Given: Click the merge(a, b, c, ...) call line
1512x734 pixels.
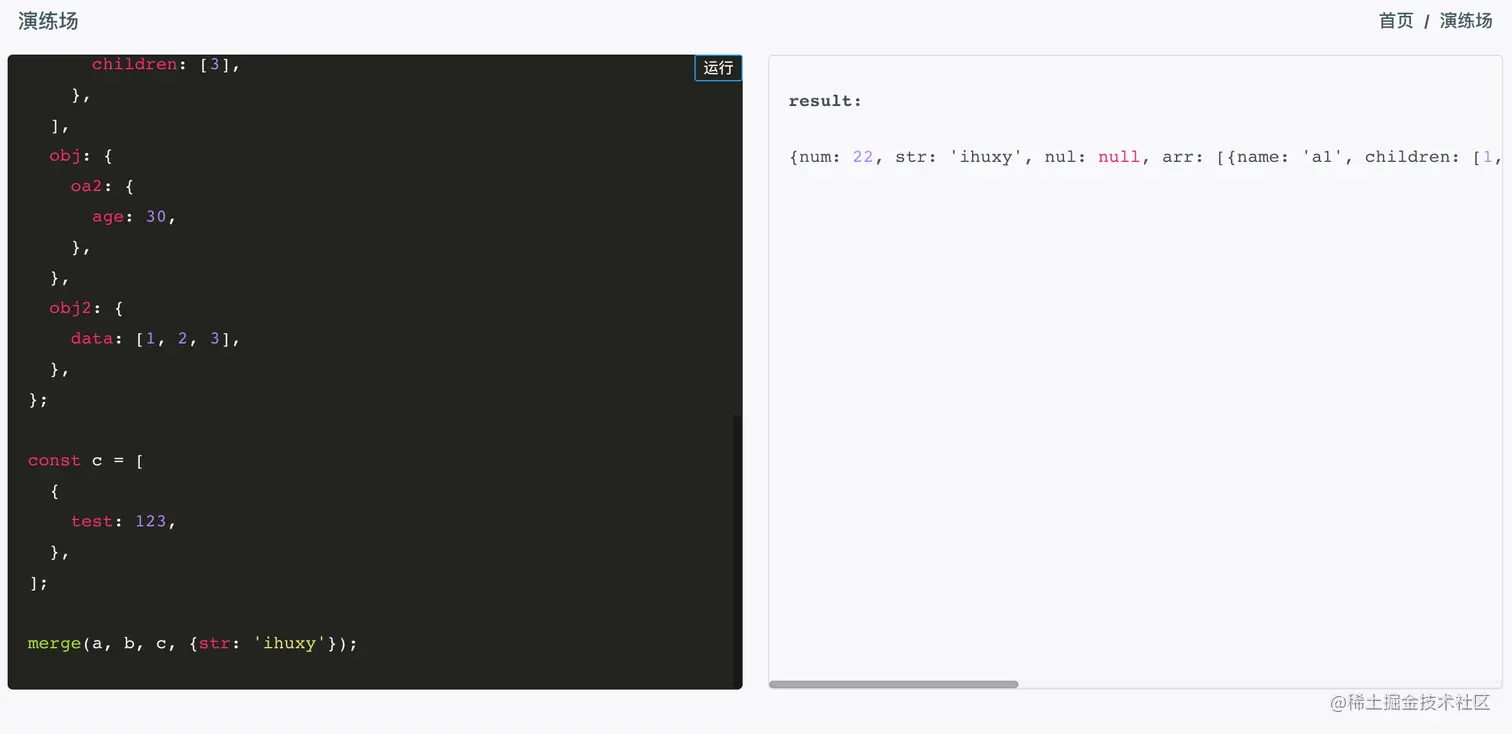Looking at the screenshot, I should click(x=192, y=643).
